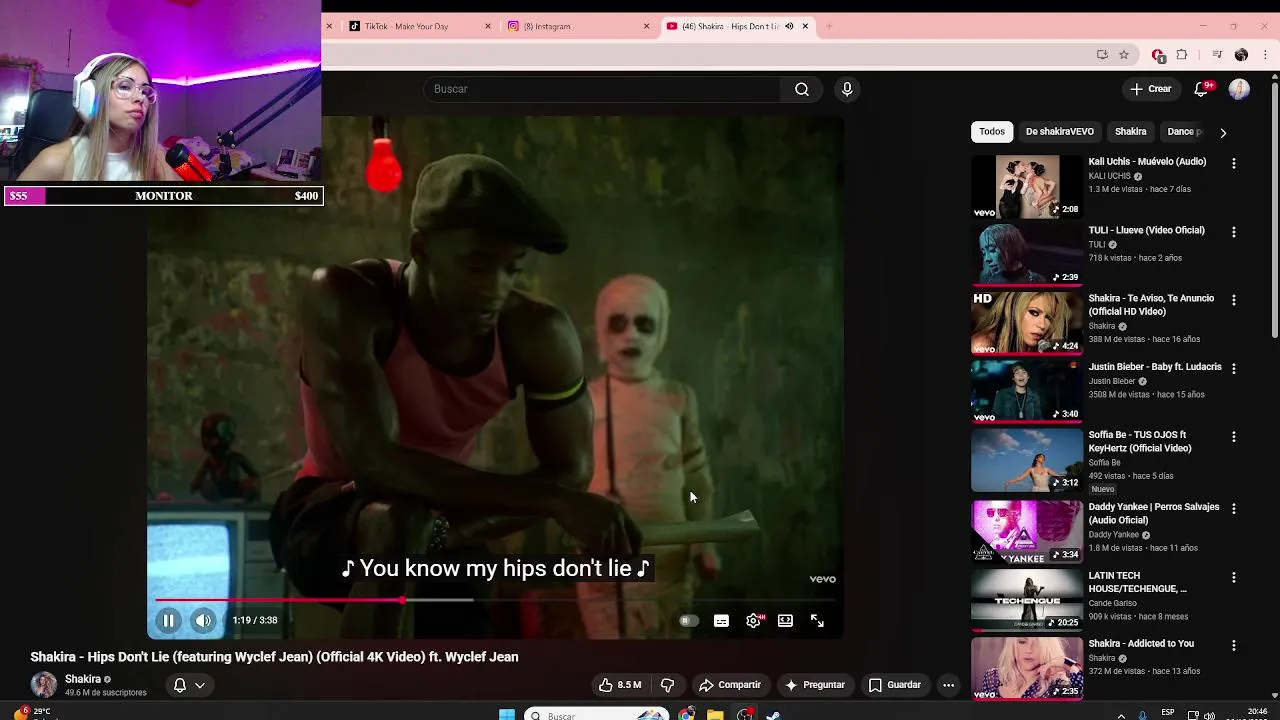Open the player settings gear

[x=753, y=621]
